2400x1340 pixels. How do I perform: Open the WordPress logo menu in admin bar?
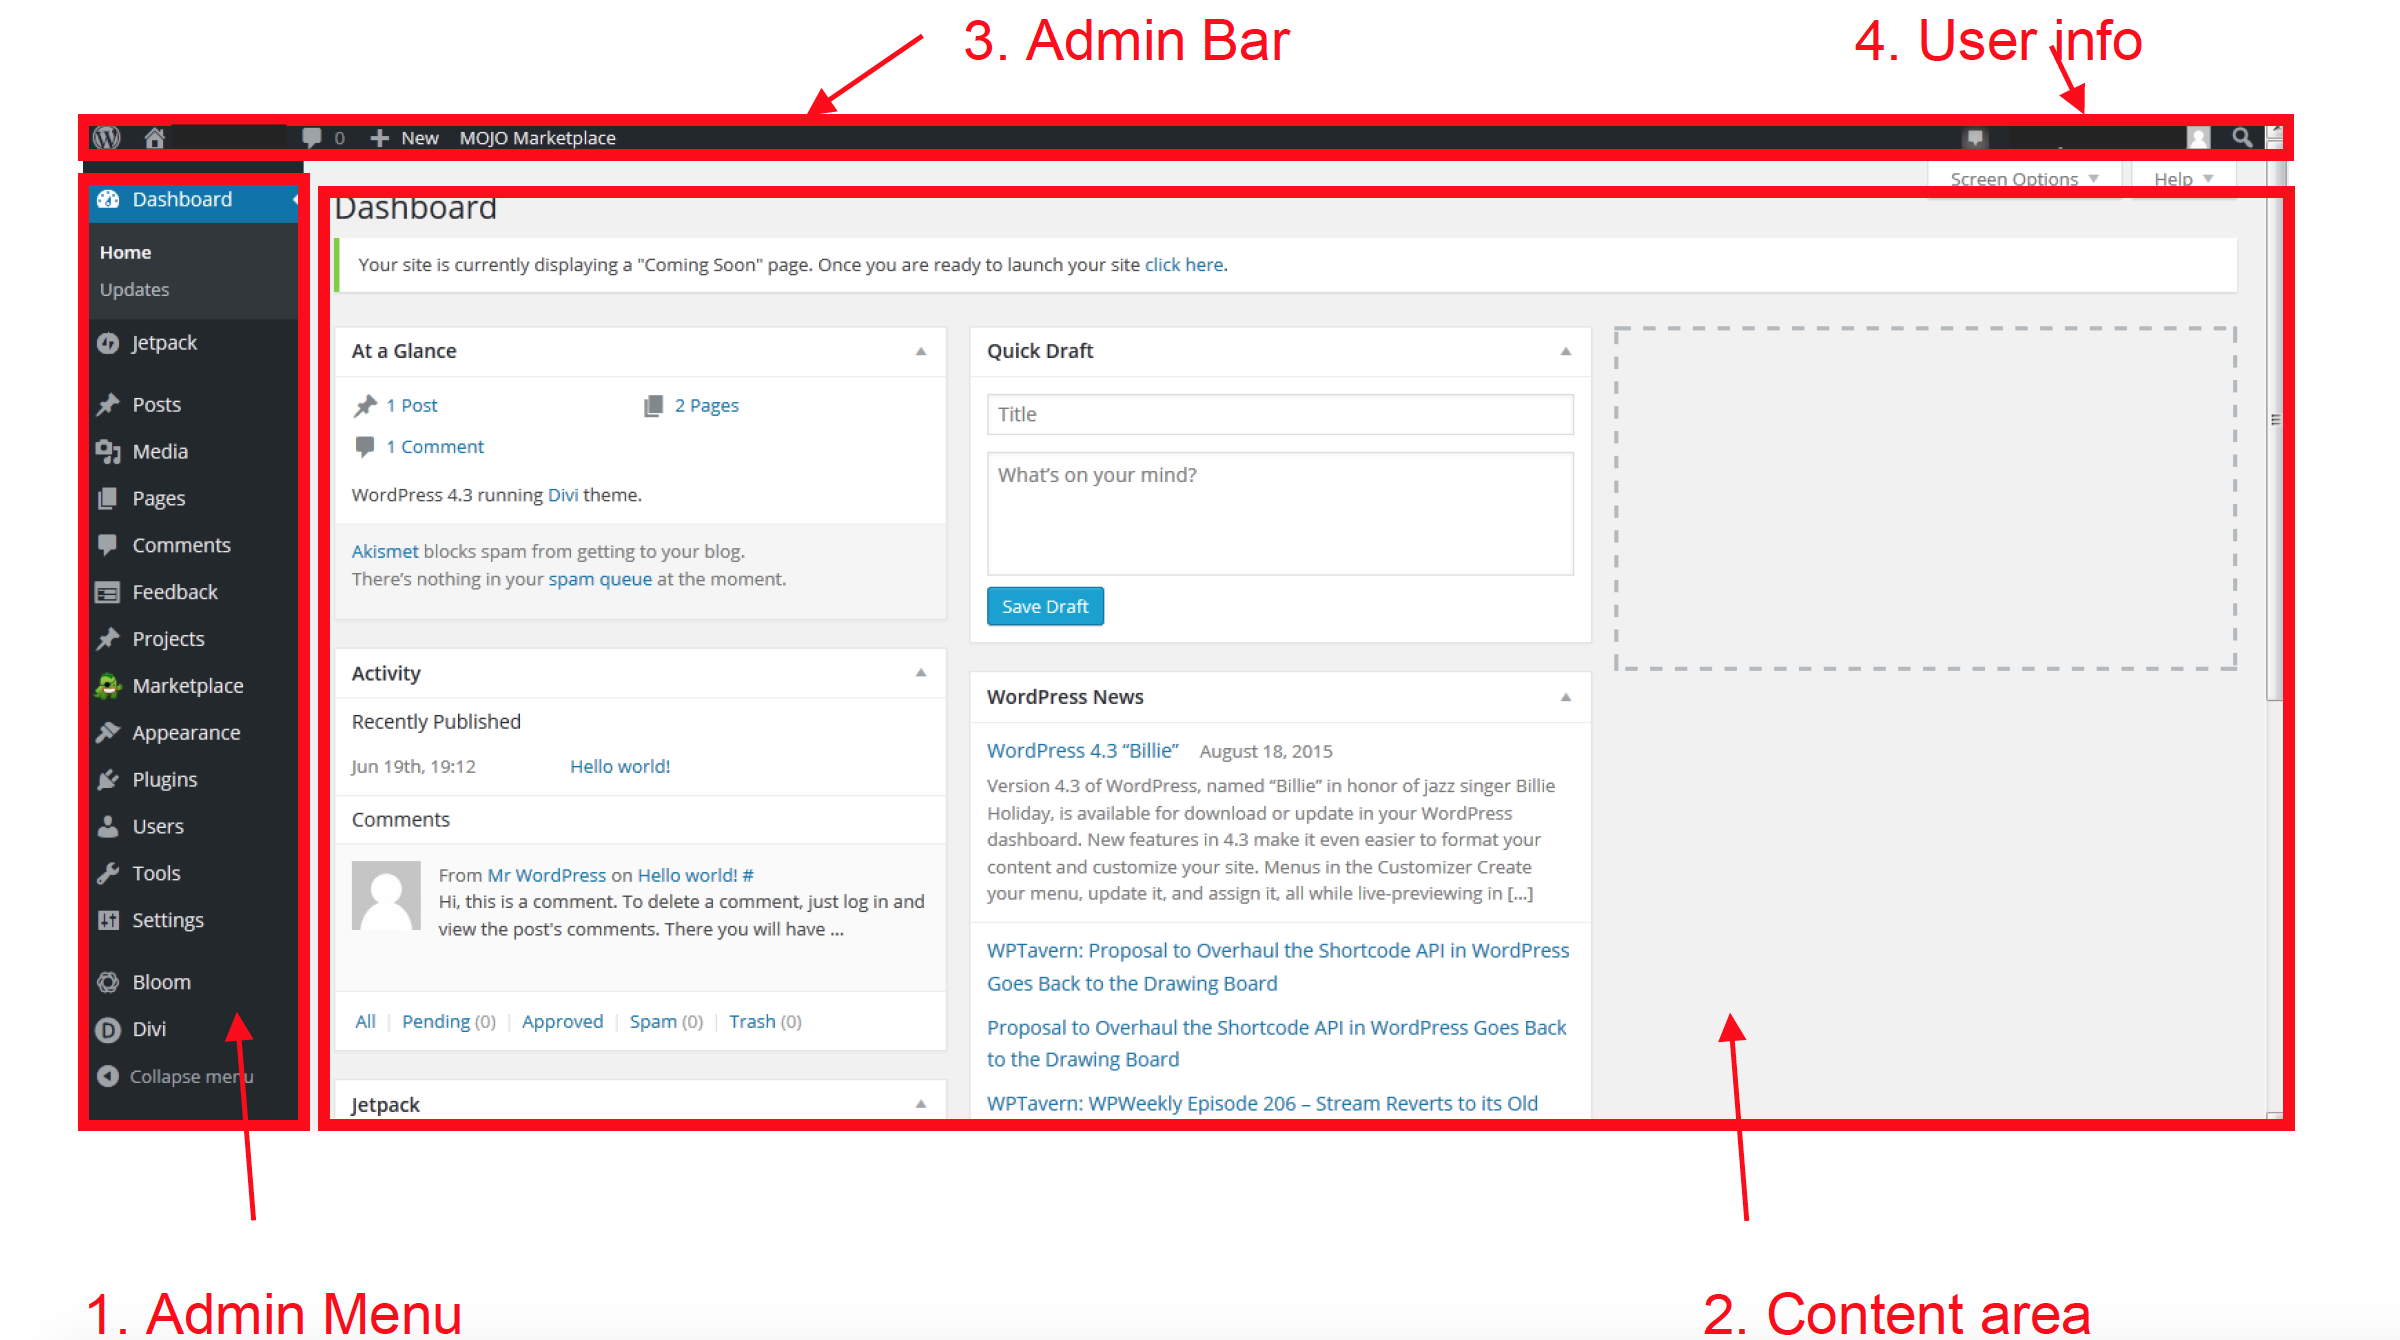point(107,137)
